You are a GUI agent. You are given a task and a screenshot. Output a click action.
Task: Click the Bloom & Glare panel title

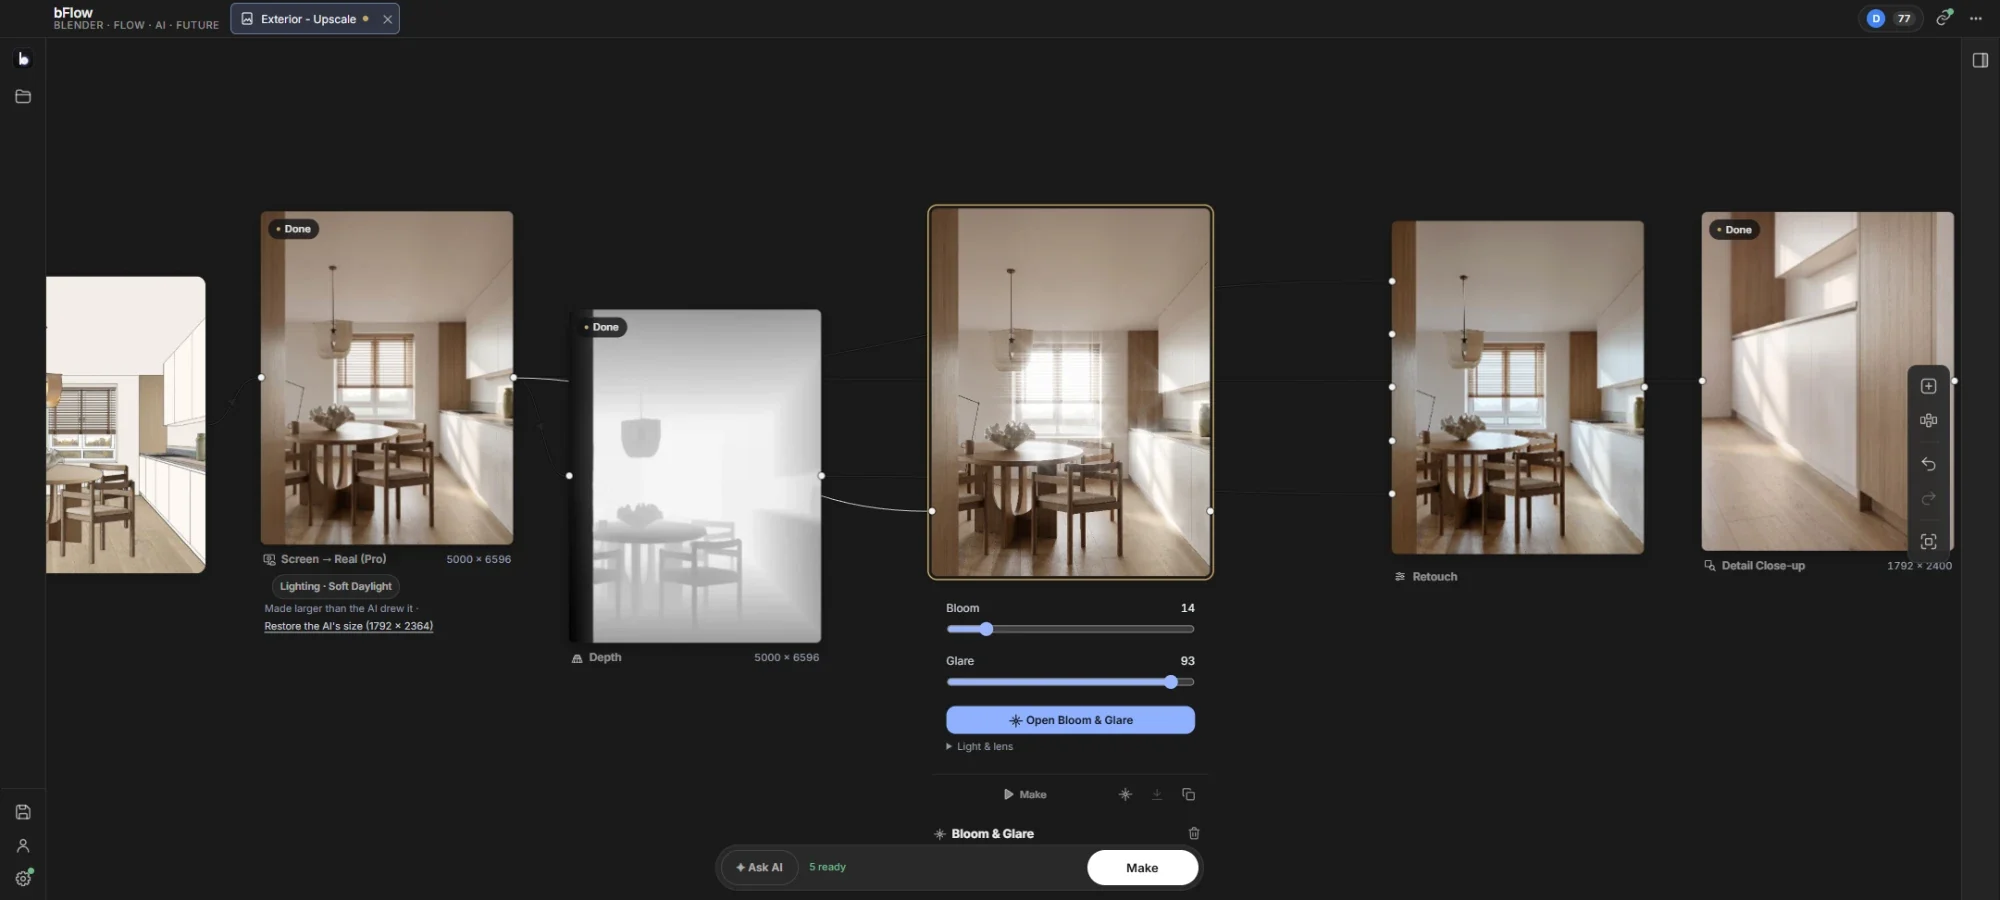coord(992,833)
